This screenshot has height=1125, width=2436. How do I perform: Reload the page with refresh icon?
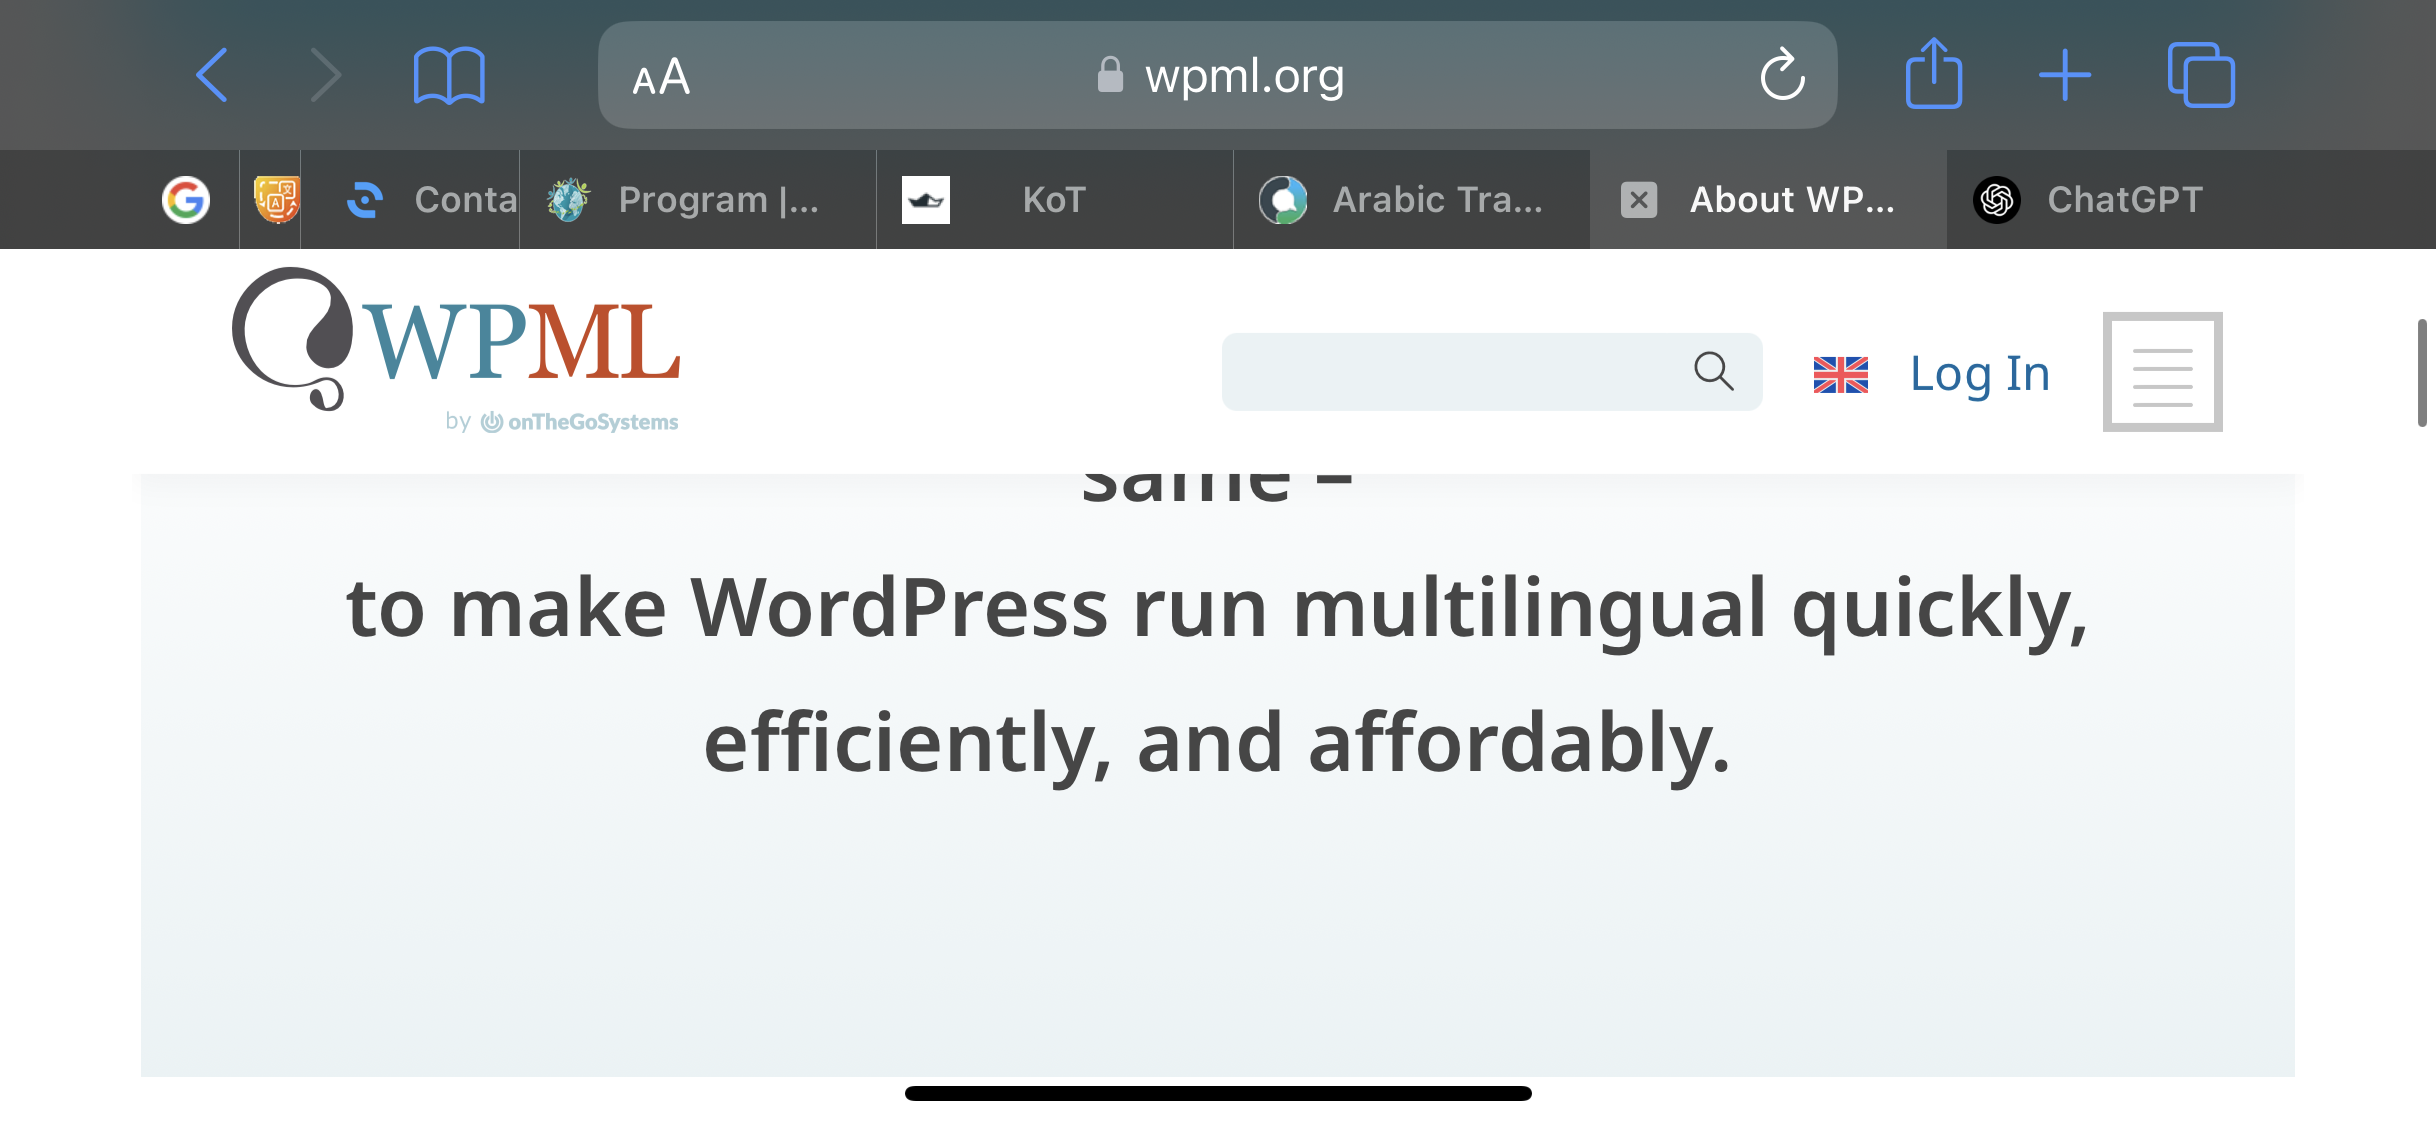tap(1782, 75)
